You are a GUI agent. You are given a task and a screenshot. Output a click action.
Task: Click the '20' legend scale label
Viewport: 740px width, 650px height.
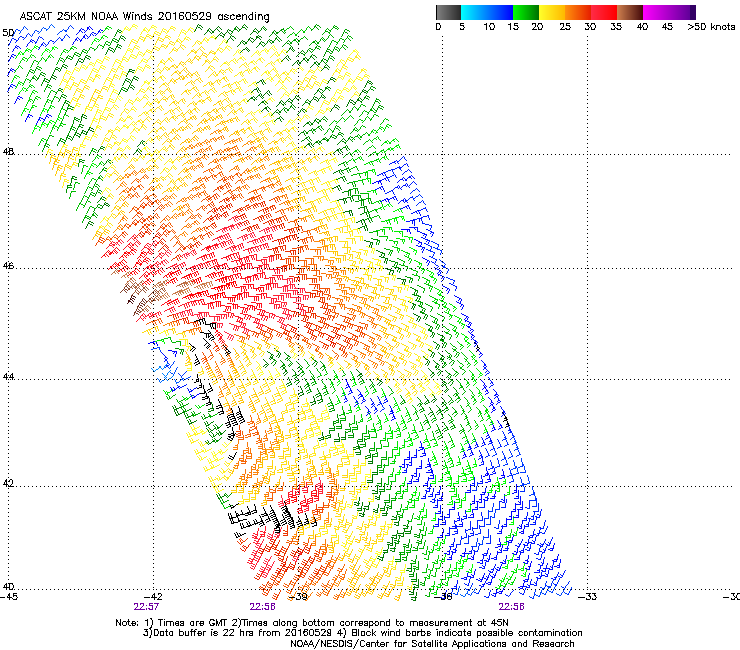[537, 27]
